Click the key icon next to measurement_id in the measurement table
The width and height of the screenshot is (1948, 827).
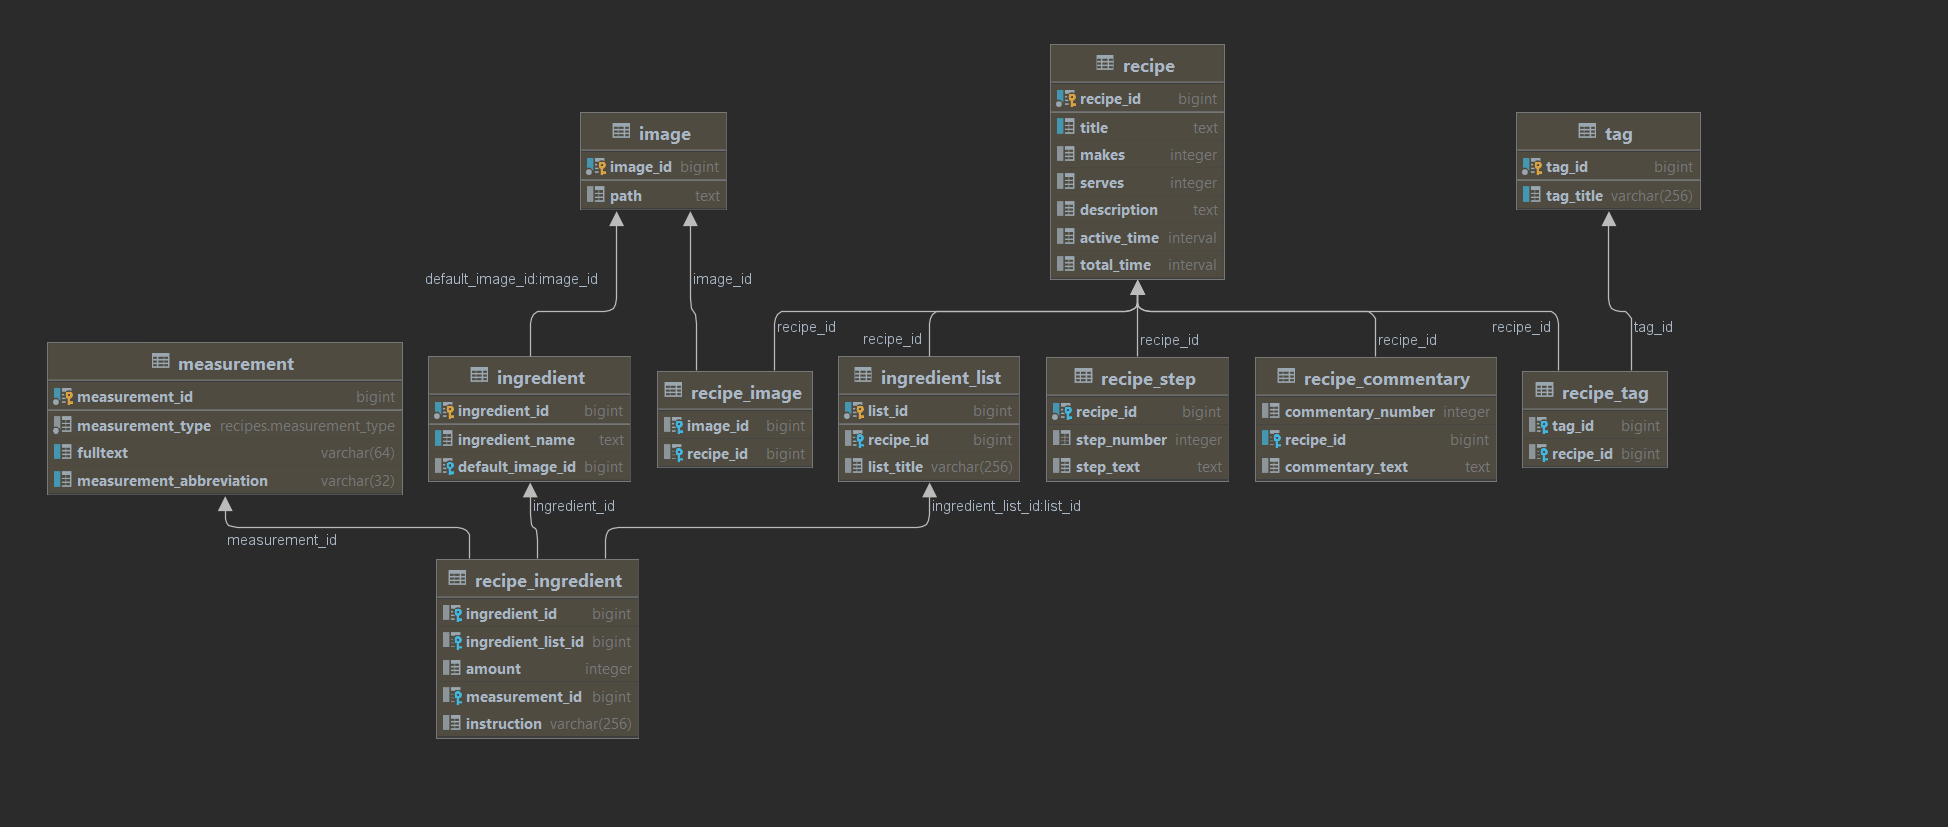[x=63, y=396]
